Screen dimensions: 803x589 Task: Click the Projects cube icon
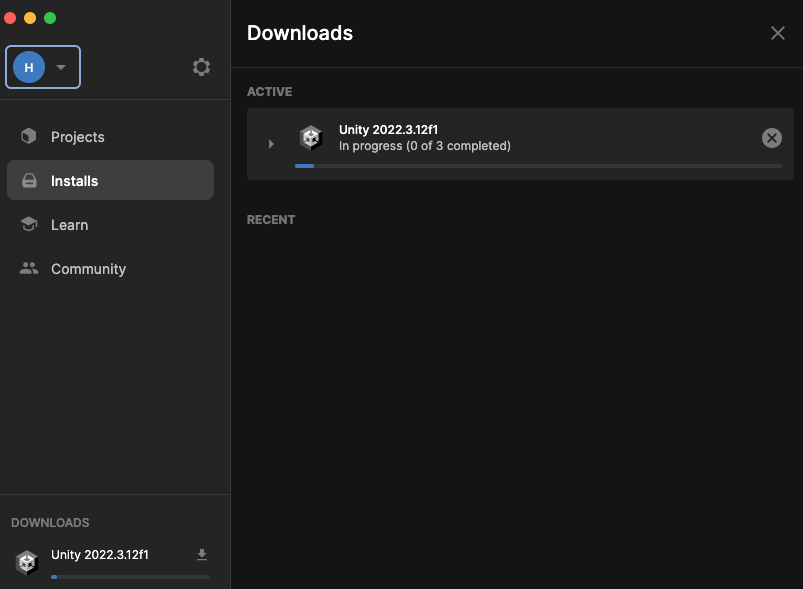pyautogui.click(x=29, y=137)
